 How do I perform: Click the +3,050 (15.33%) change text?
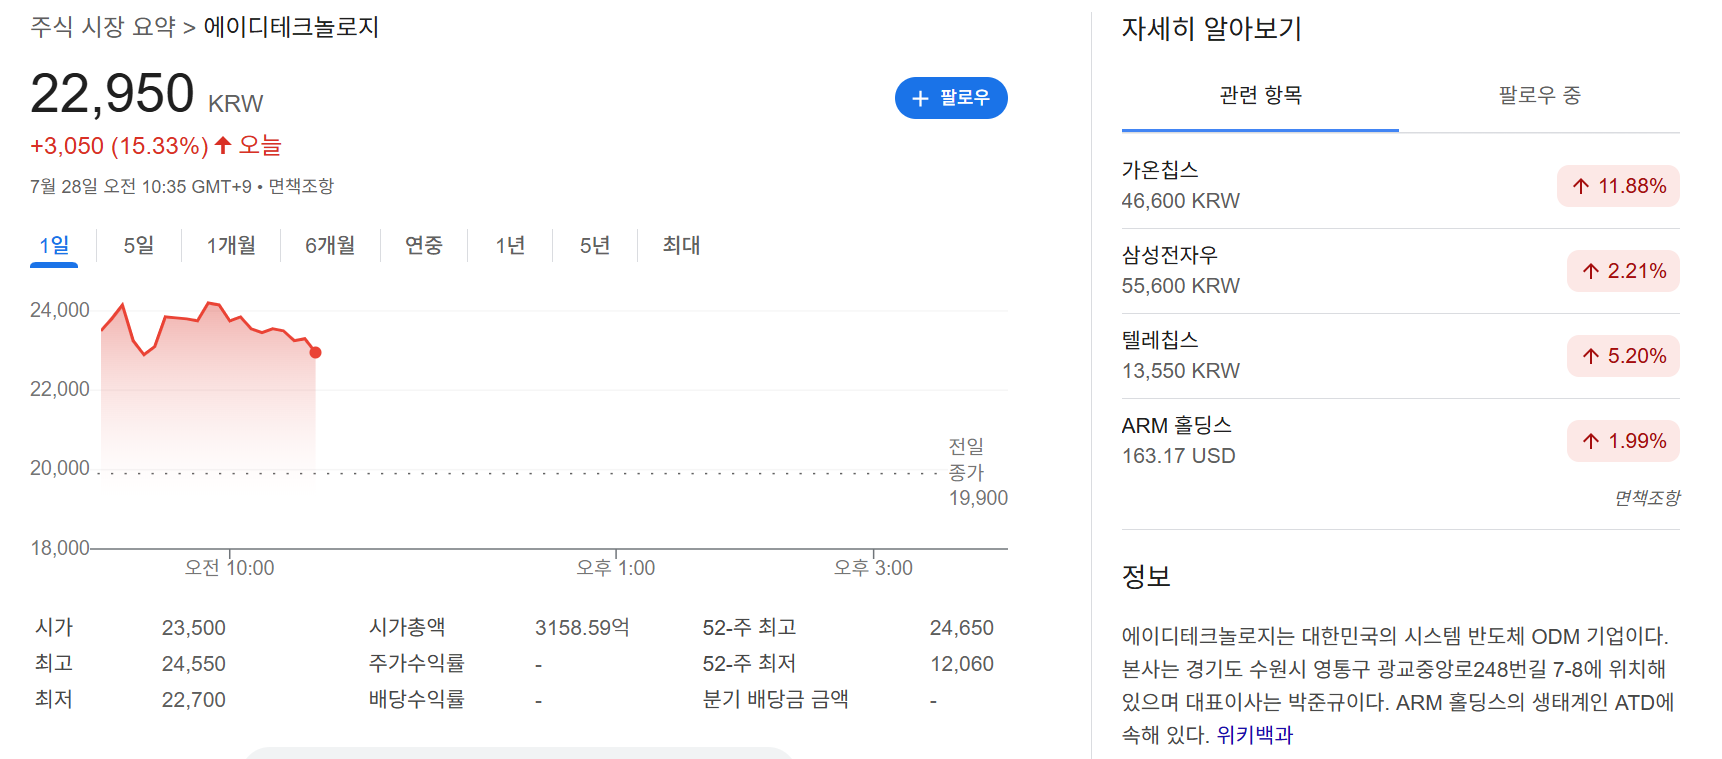pyautogui.click(x=119, y=146)
